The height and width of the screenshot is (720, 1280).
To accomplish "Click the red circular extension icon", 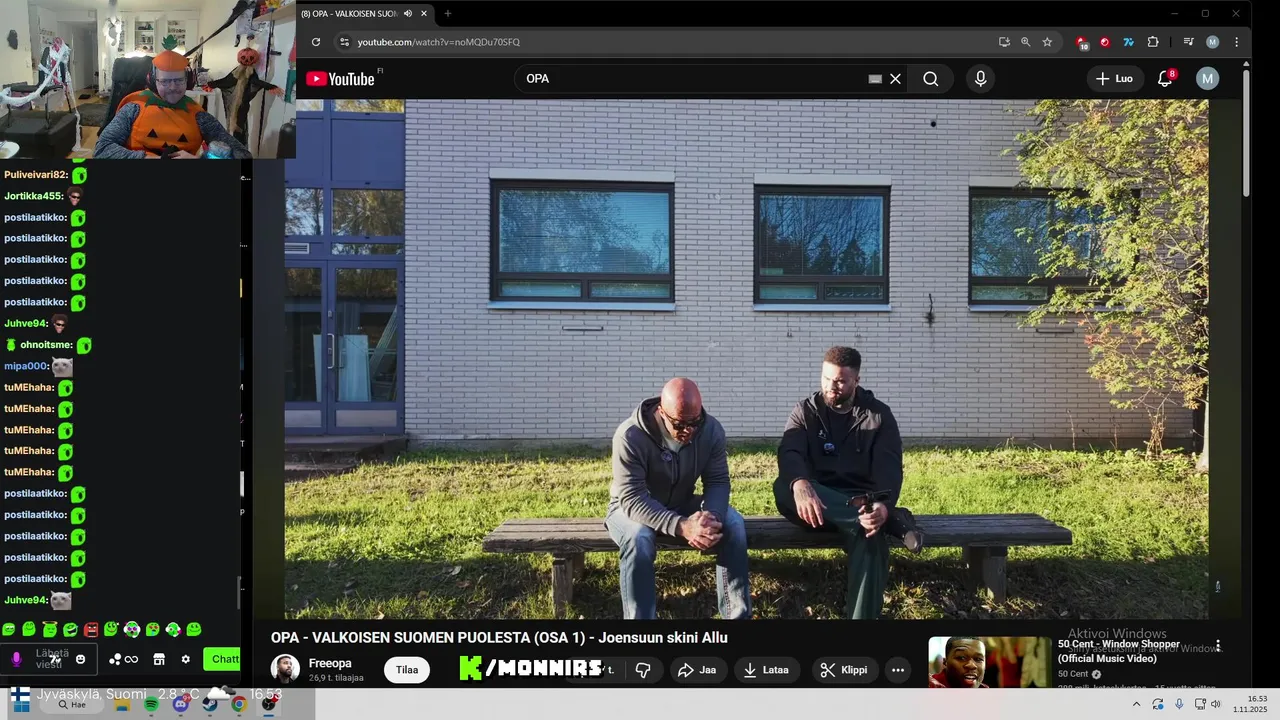I will pos(1105,42).
